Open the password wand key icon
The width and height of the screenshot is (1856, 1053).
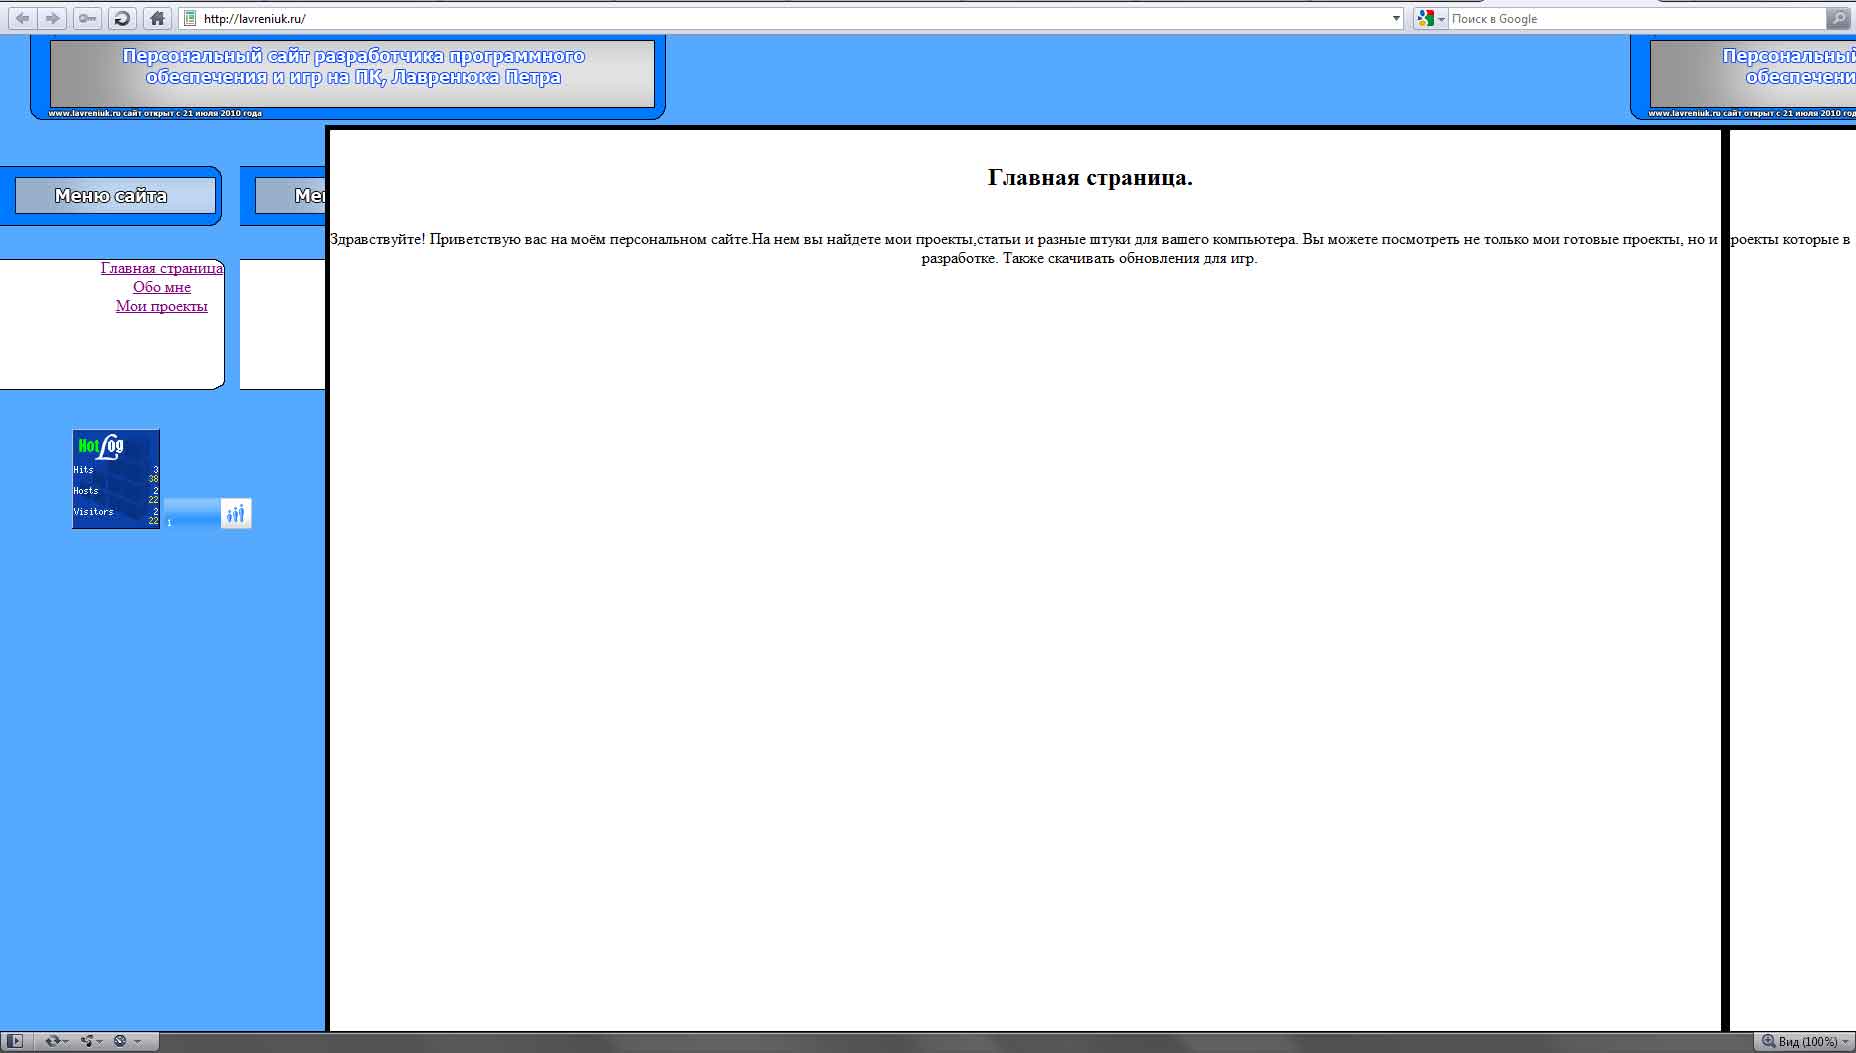coord(88,18)
